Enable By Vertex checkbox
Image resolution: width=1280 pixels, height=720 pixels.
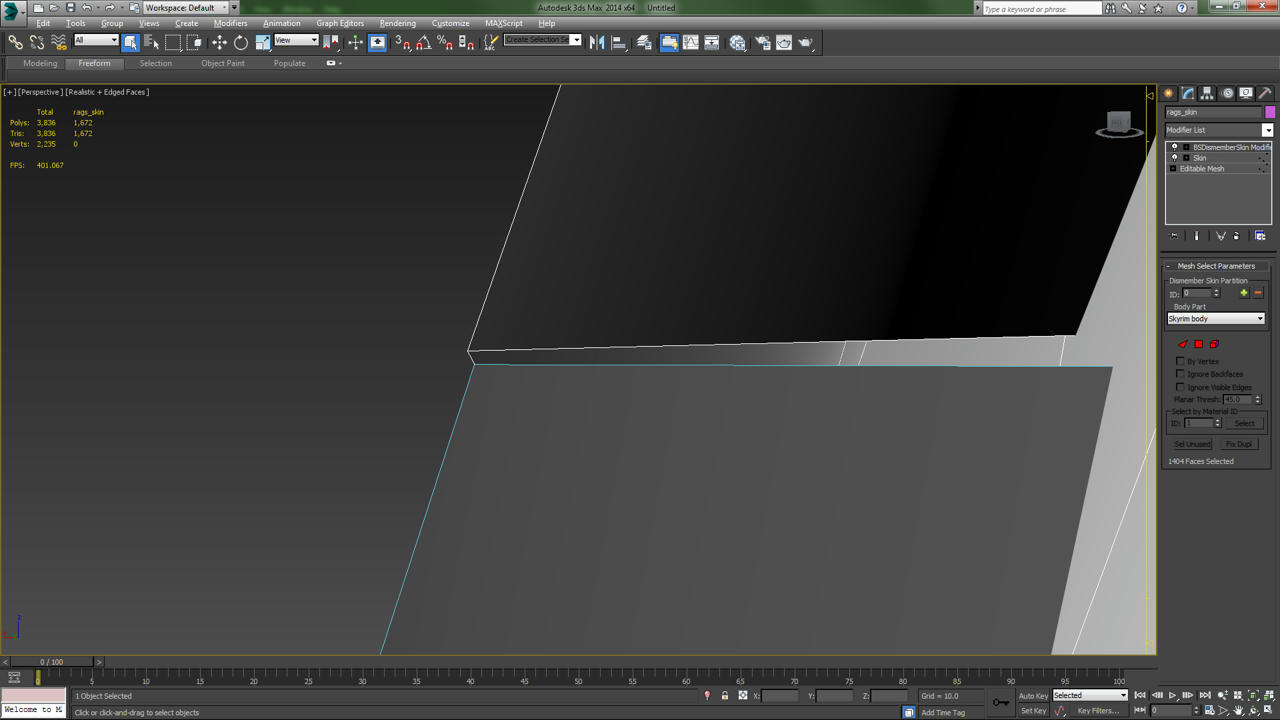(1180, 361)
